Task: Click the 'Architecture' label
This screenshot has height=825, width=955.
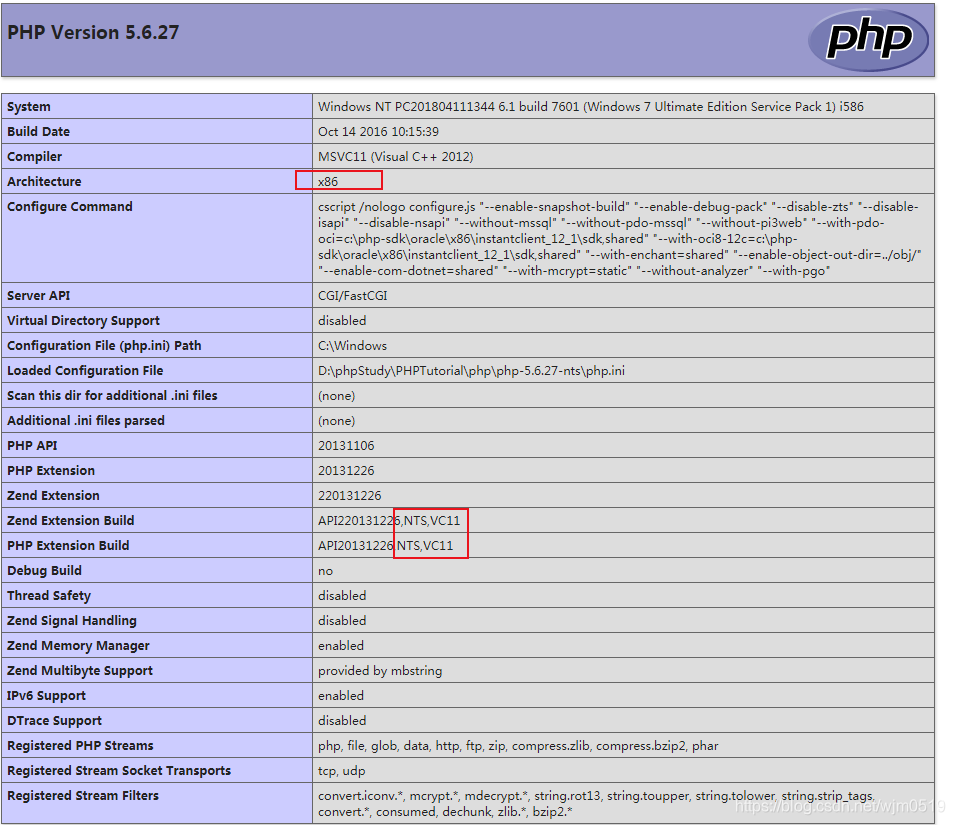Action: pyautogui.click(x=44, y=181)
